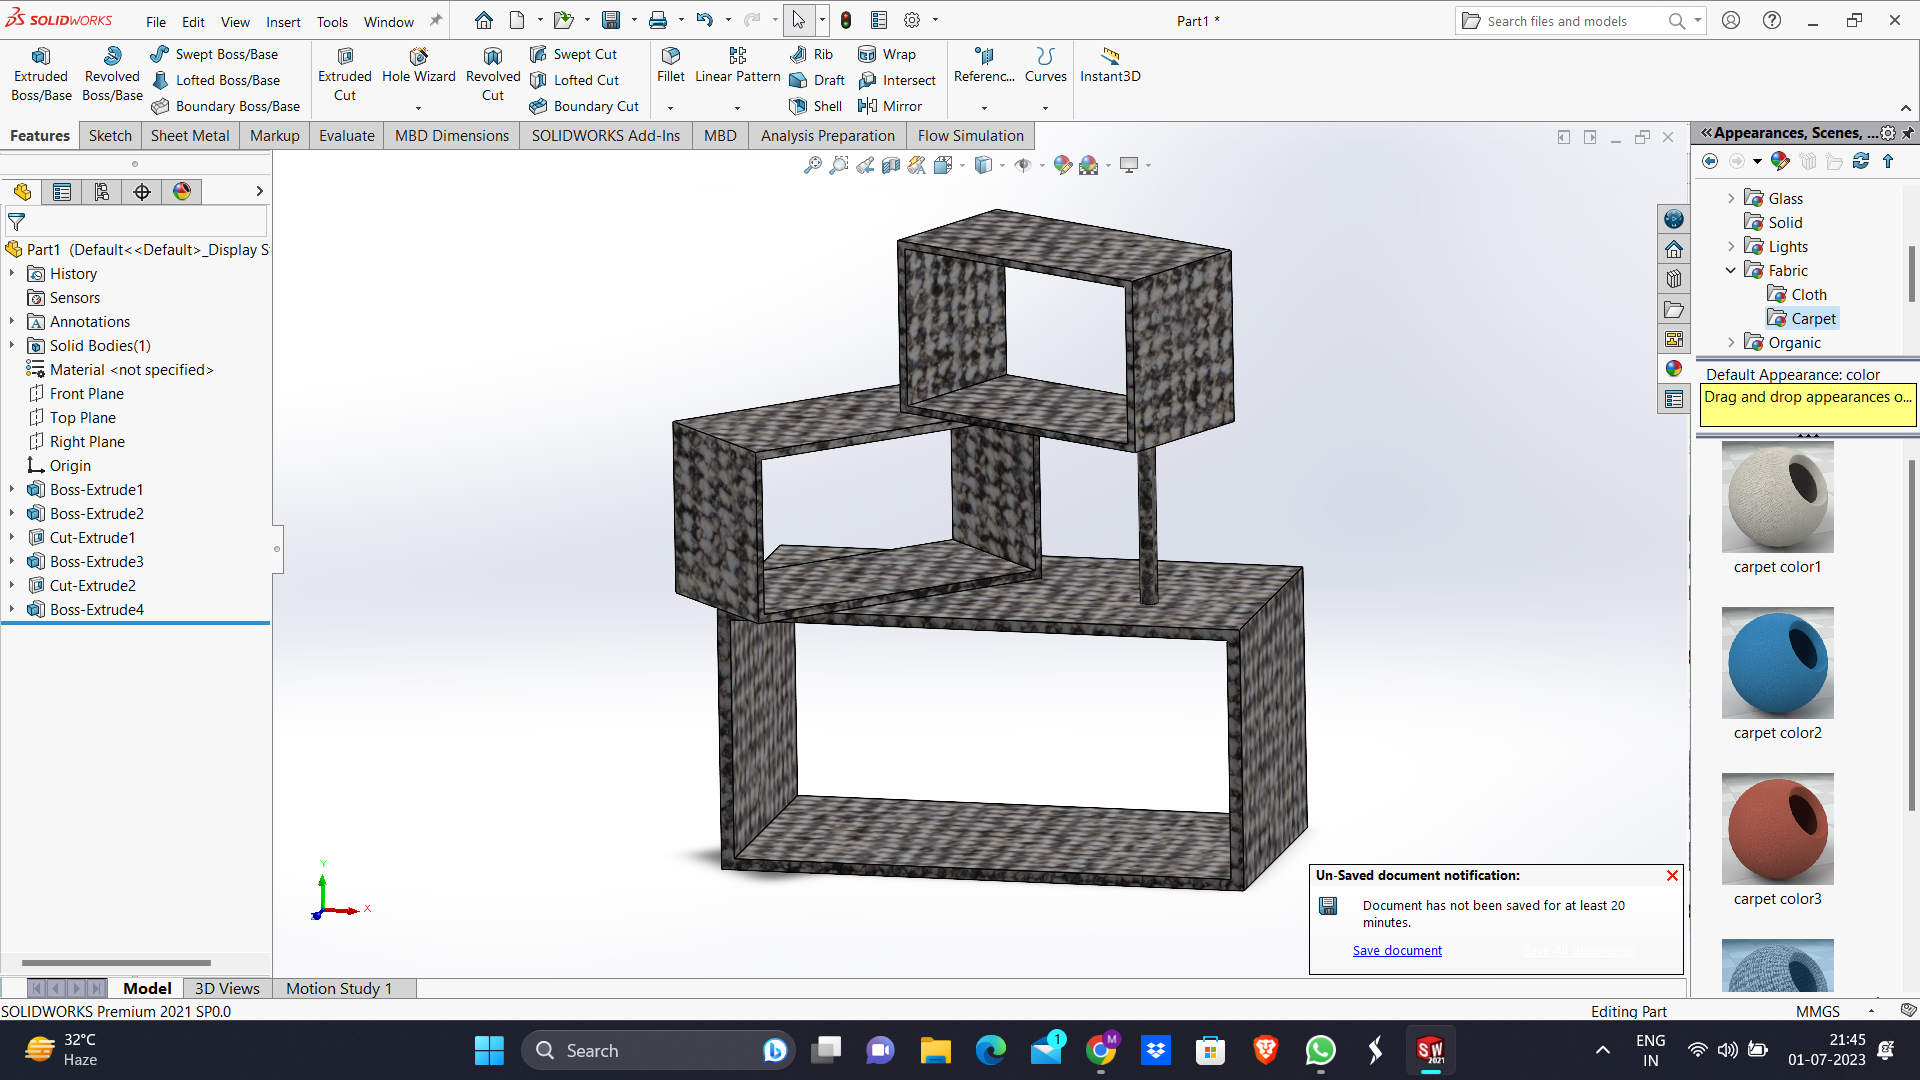Pin the Appearances task pane
1920x1080 pixels.
tap(1908, 133)
